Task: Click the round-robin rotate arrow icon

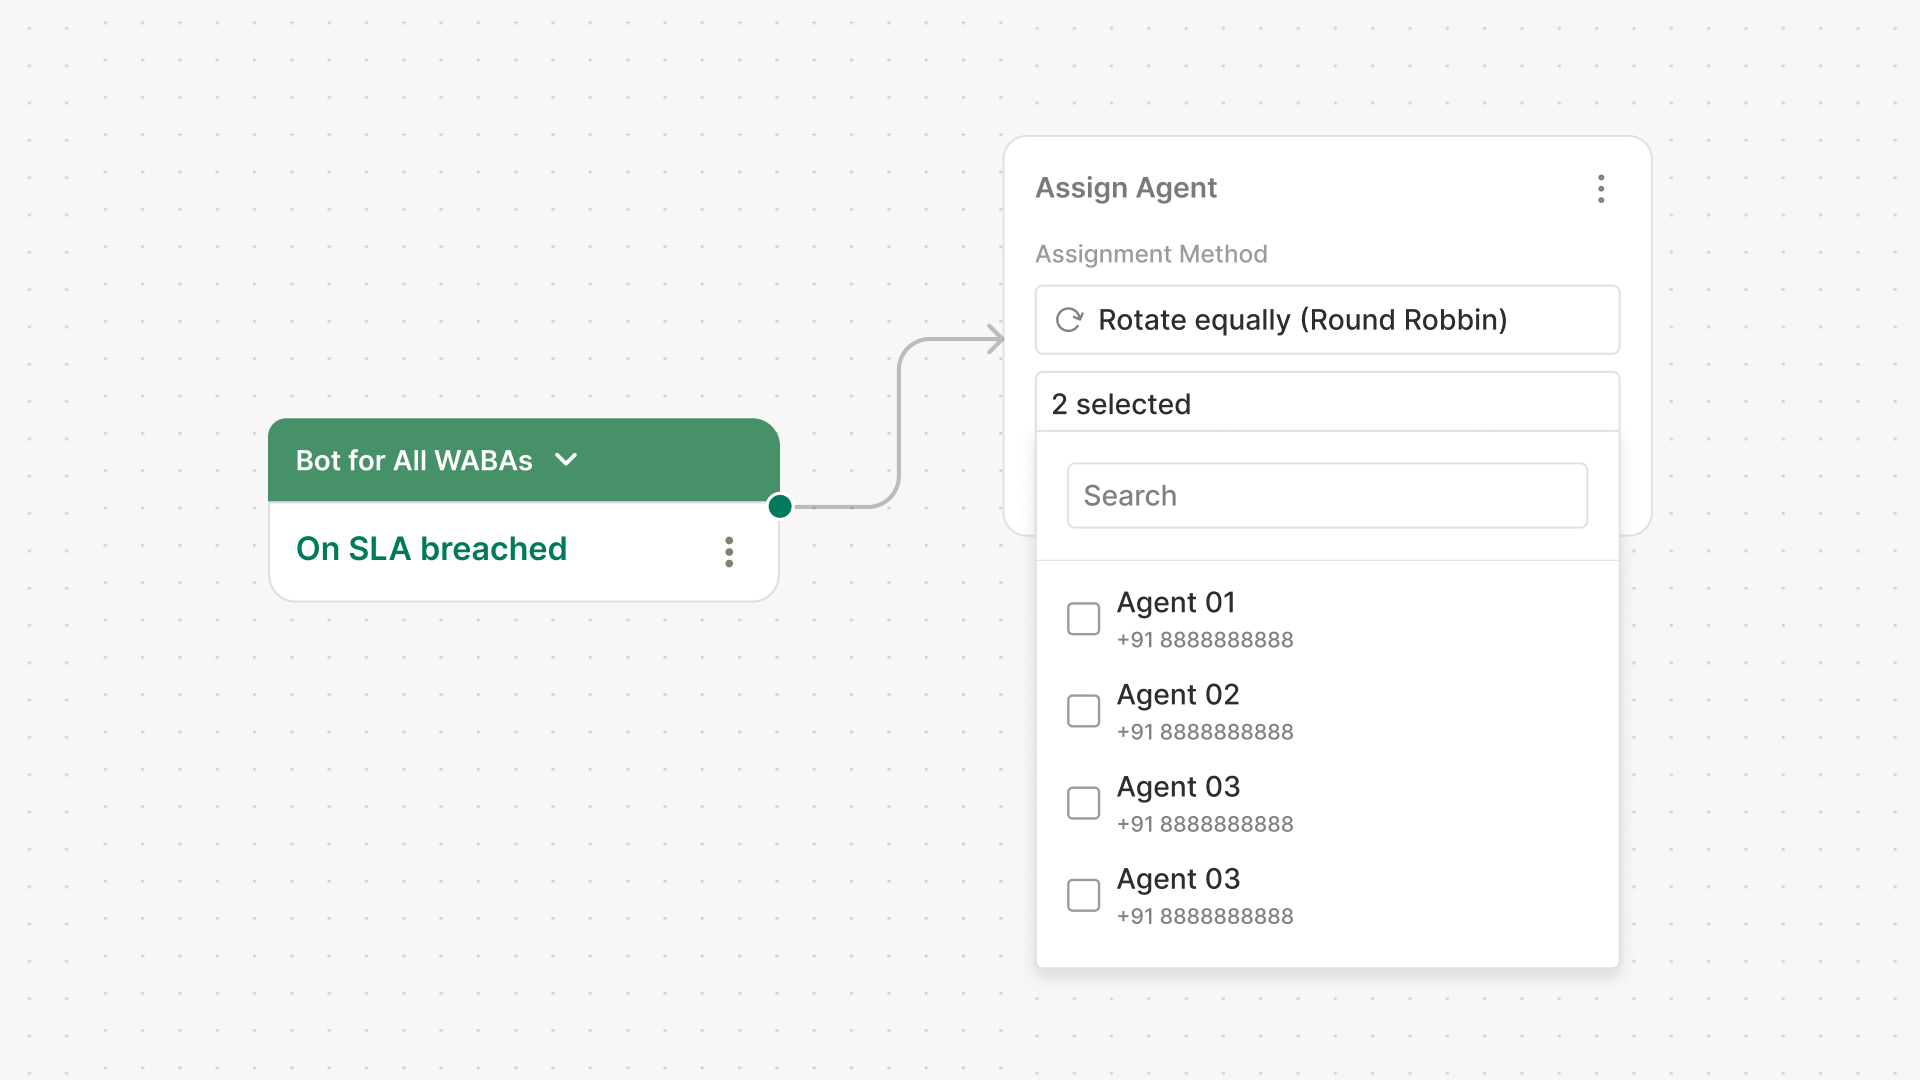Action: [1069, 320]
